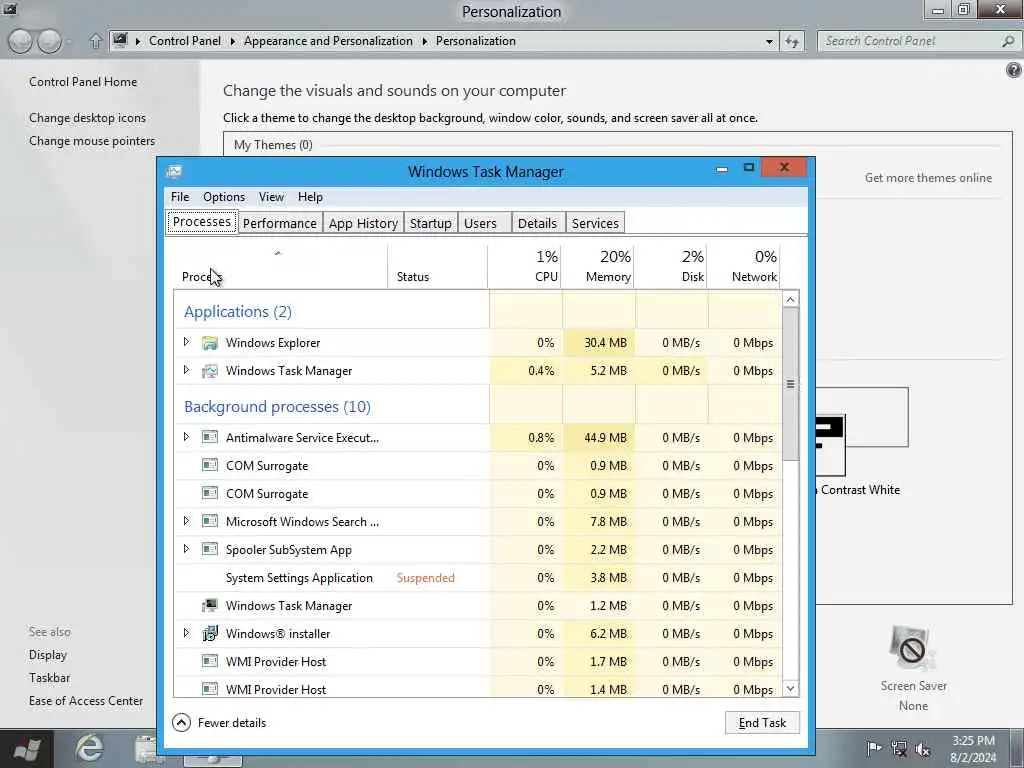Expand the Windows installer row

point(186,633)
